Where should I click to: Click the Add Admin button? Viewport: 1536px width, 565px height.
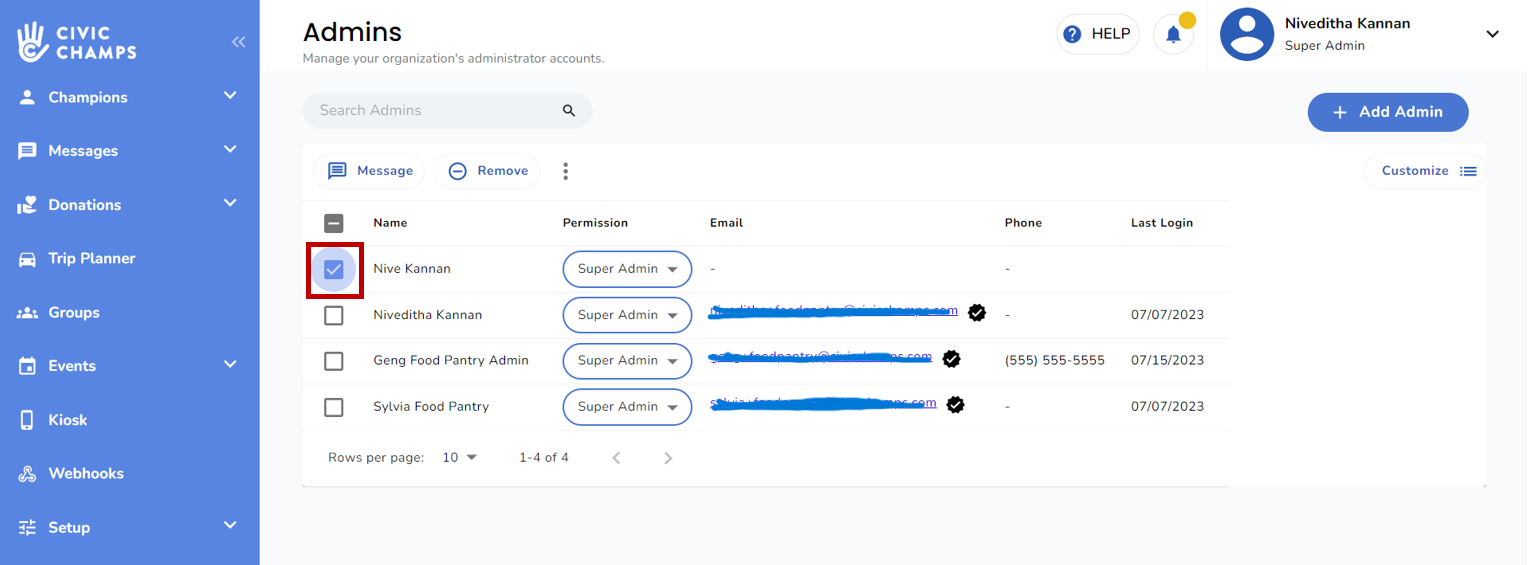(1387, 112)
